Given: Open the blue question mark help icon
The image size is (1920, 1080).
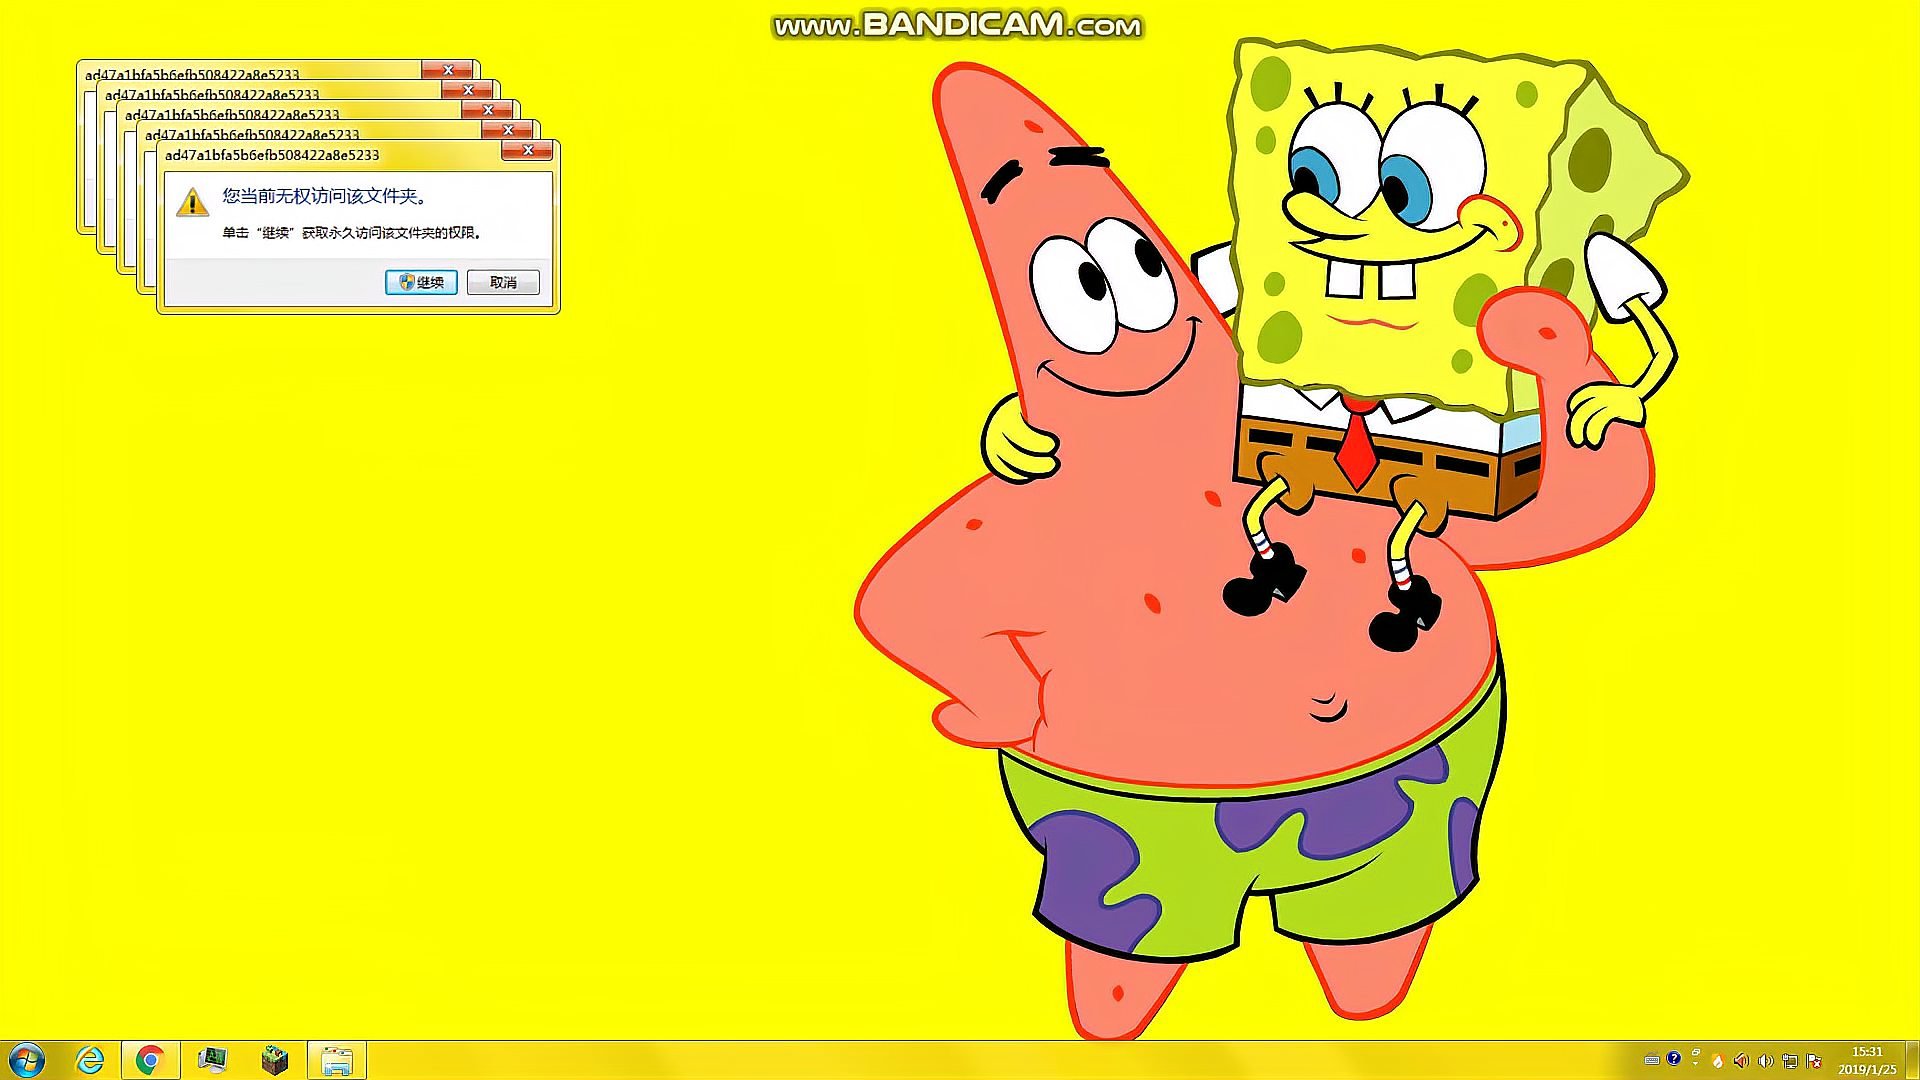Looking at the screenshot, I should point(1674,1058).
